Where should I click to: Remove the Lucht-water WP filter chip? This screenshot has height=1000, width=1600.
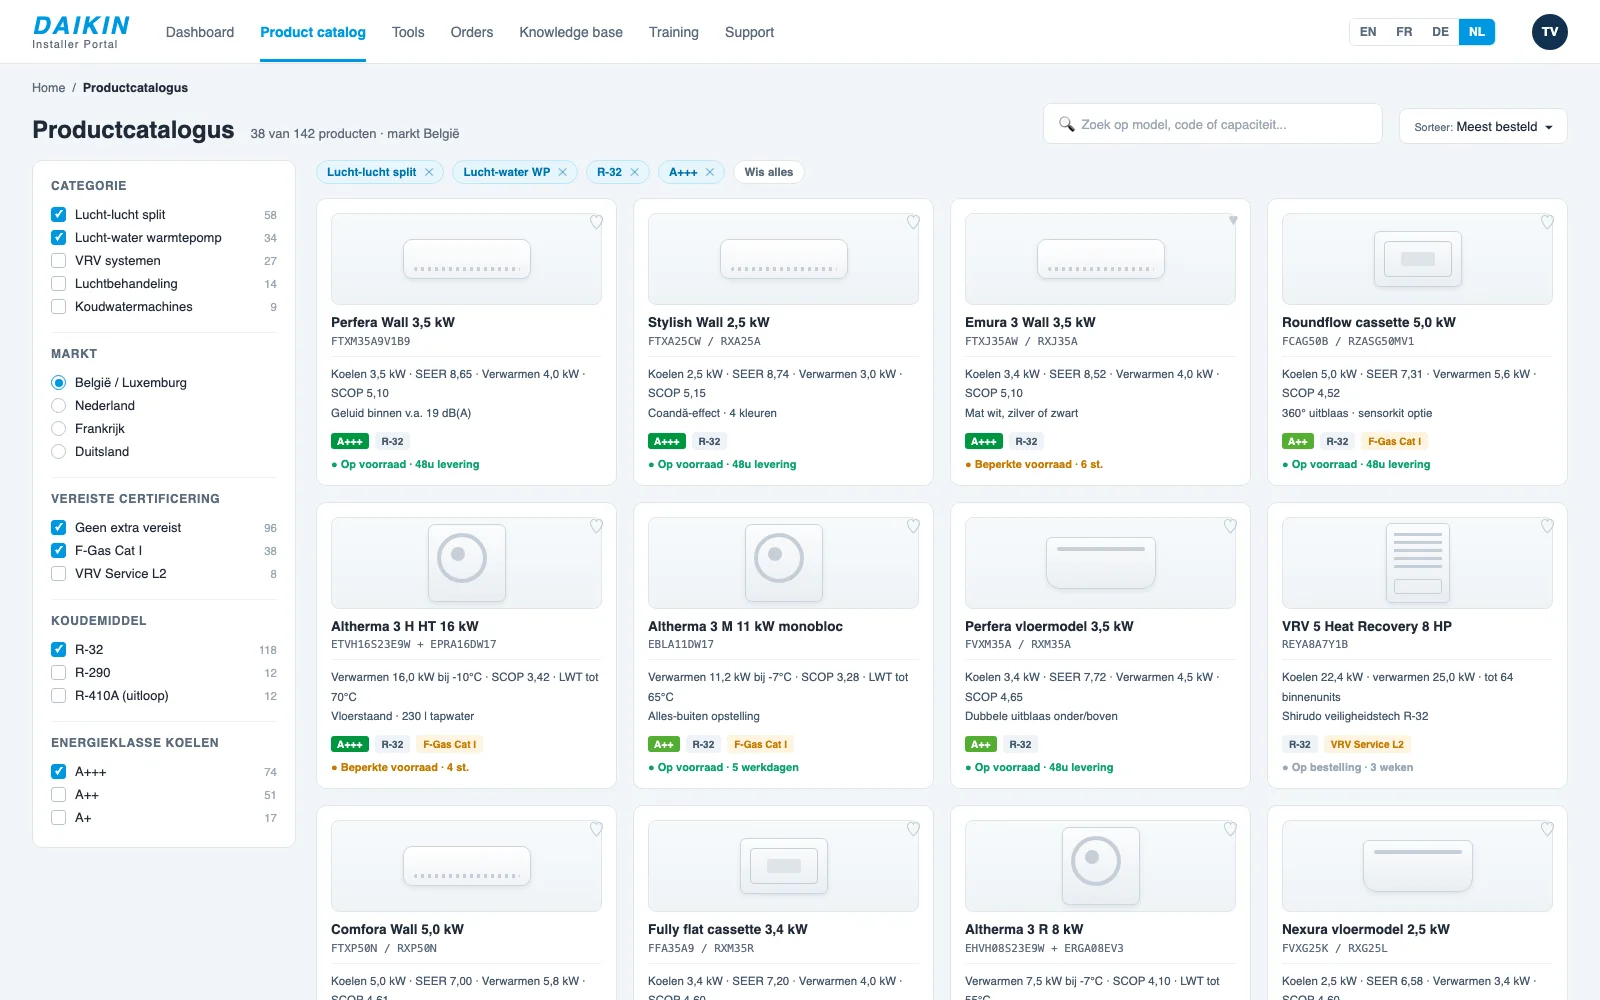coord(562,172)
